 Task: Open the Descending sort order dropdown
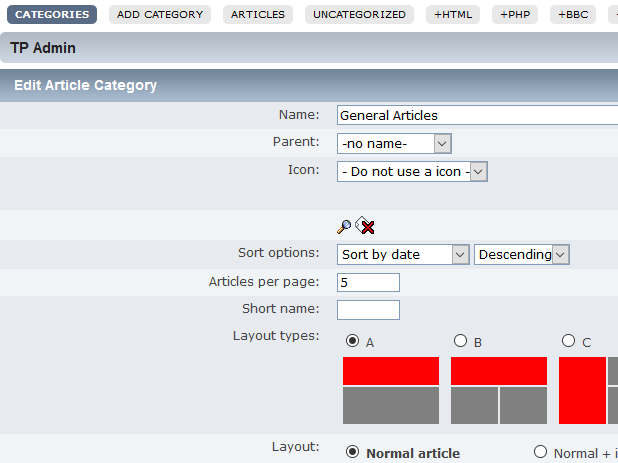coord(521,255)
